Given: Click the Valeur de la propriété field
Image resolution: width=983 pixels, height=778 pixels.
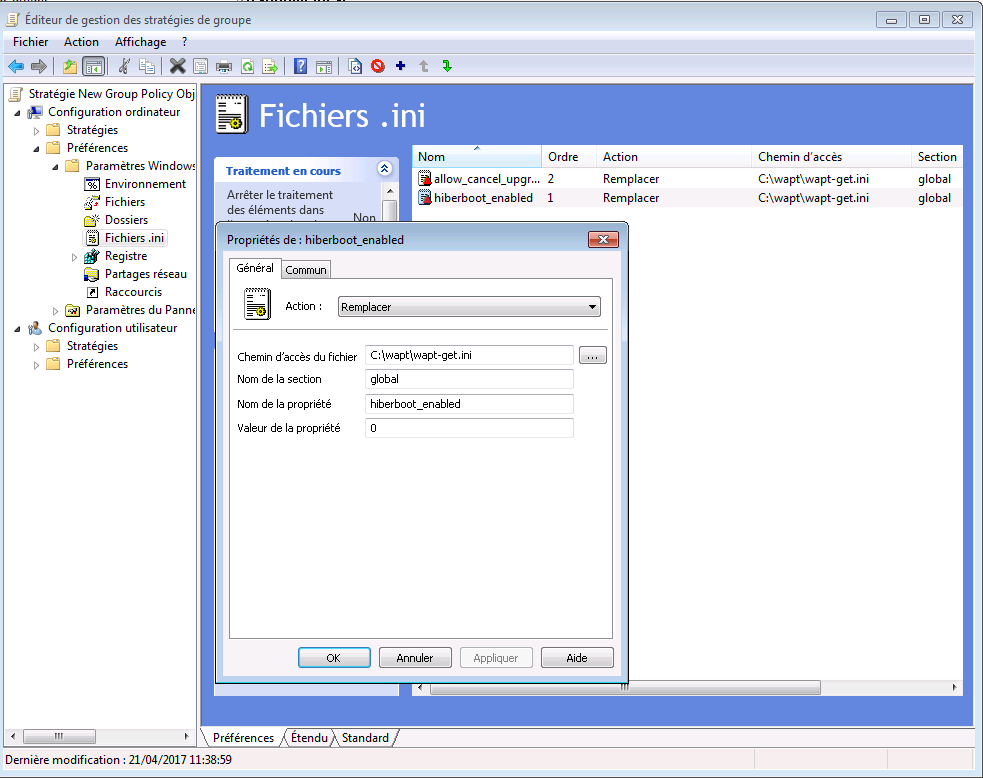Looking at the screenshot, I should pos(469,428).
